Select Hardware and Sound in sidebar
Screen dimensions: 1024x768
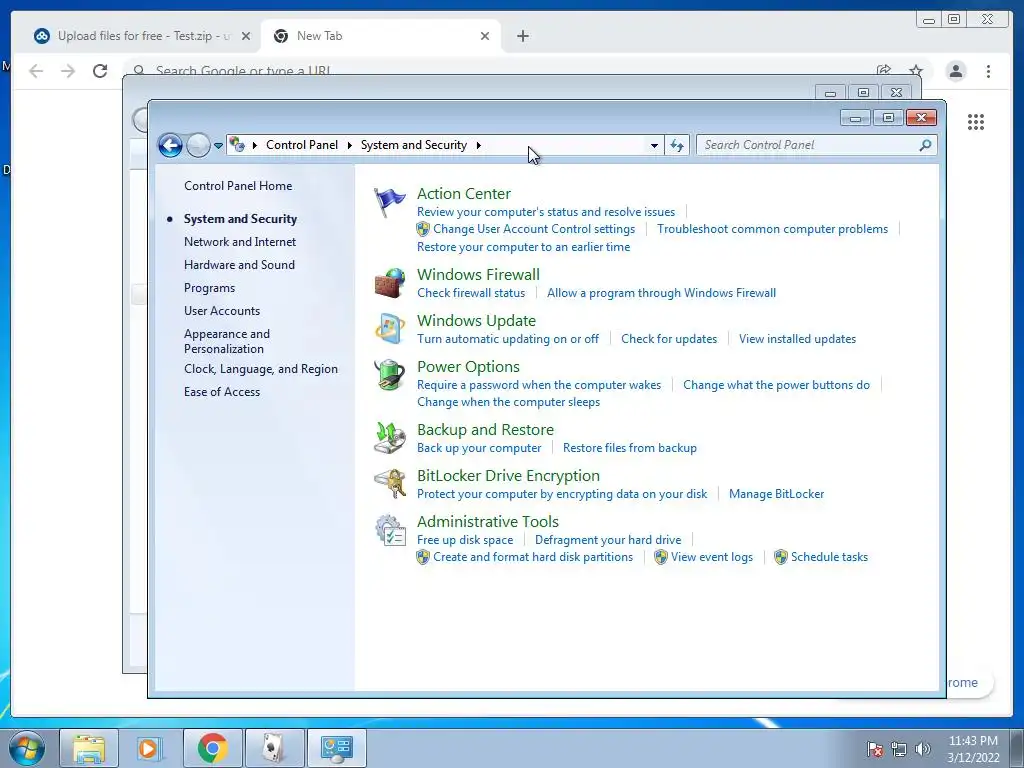coord(239,264)
